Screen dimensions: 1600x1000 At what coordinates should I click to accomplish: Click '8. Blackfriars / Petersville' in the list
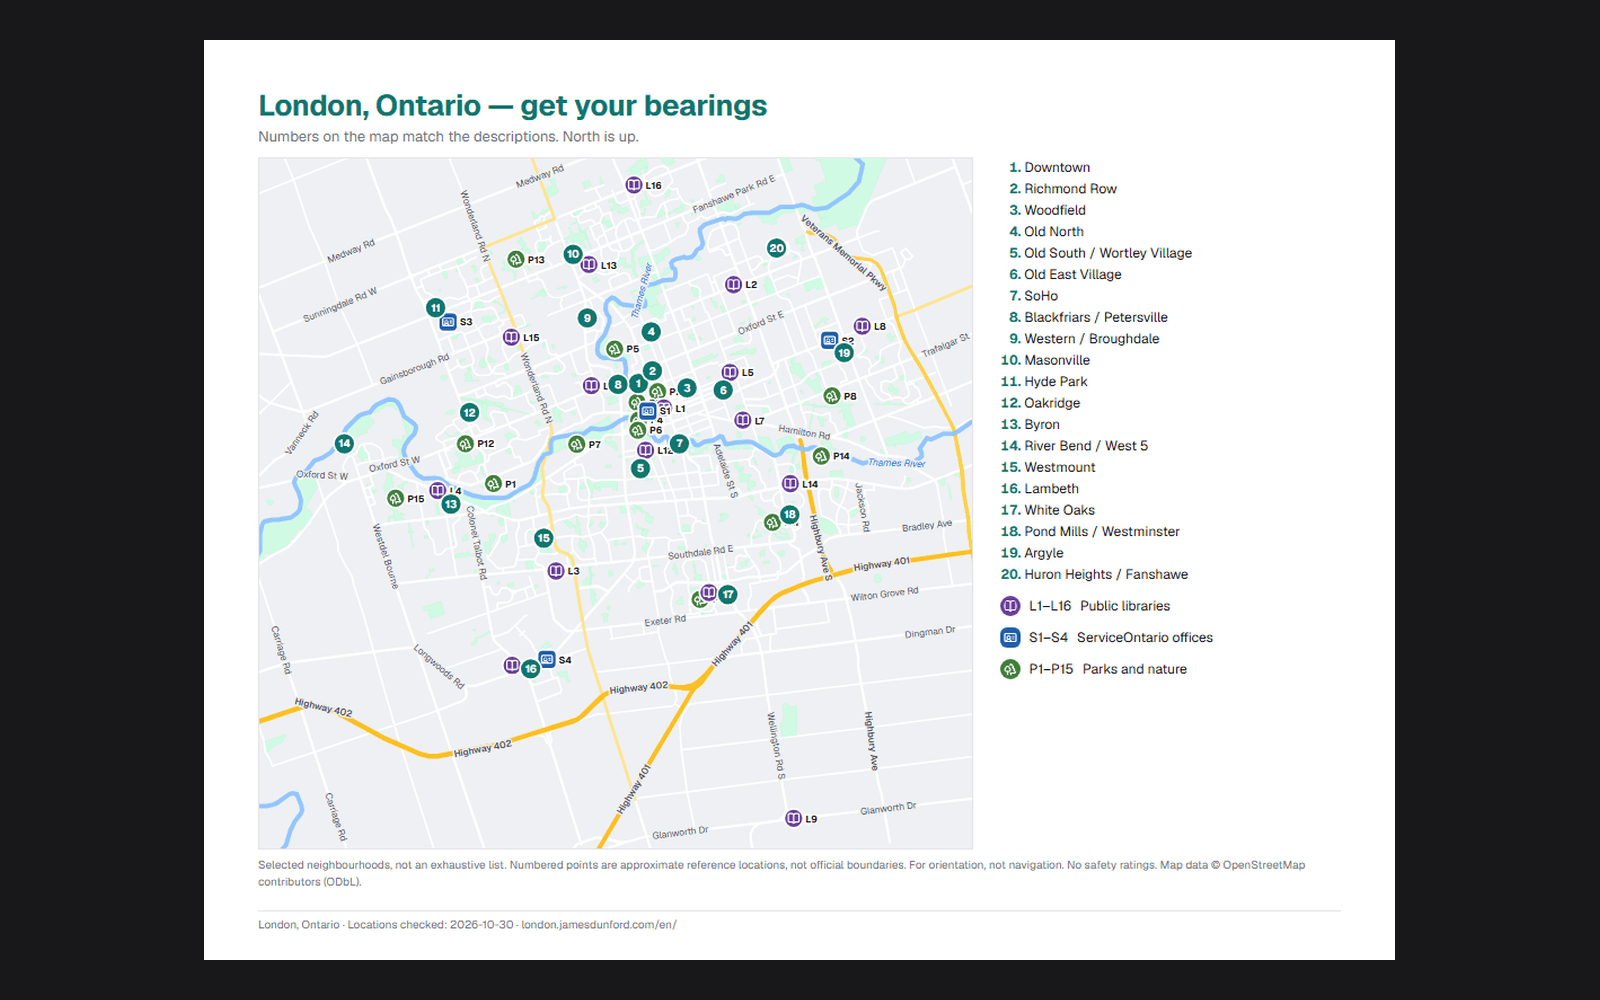[1088, 317]
